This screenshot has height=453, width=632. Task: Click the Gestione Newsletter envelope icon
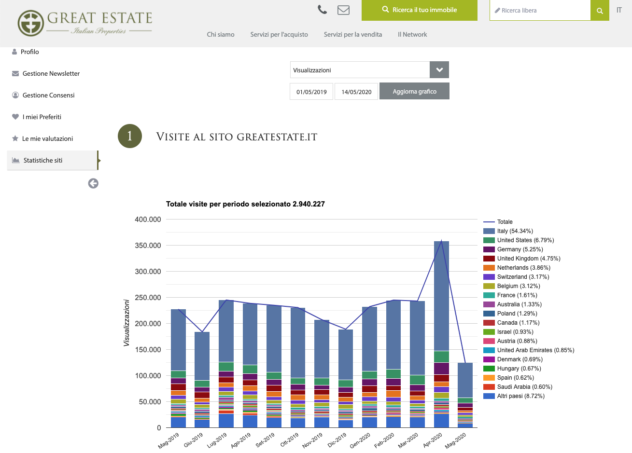point(15,73)
